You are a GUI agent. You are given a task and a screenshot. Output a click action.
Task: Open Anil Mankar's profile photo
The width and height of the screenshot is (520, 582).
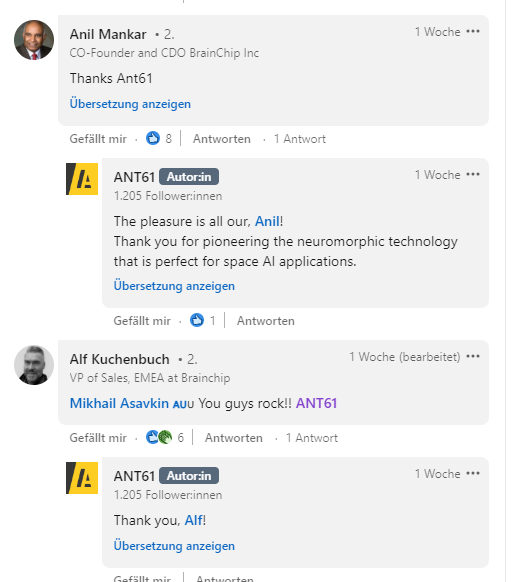(34, 40)
